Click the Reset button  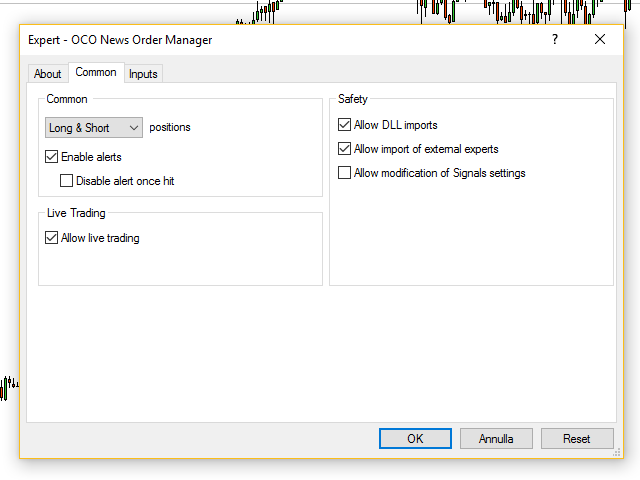(577, 438)
